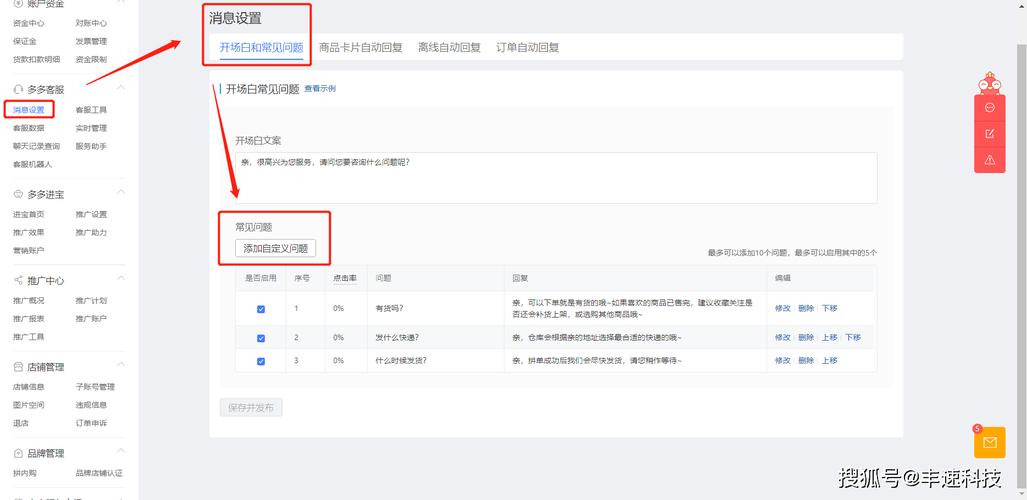
Task: Open 对账中心 in sidebar
Action: tap(91, 23)
